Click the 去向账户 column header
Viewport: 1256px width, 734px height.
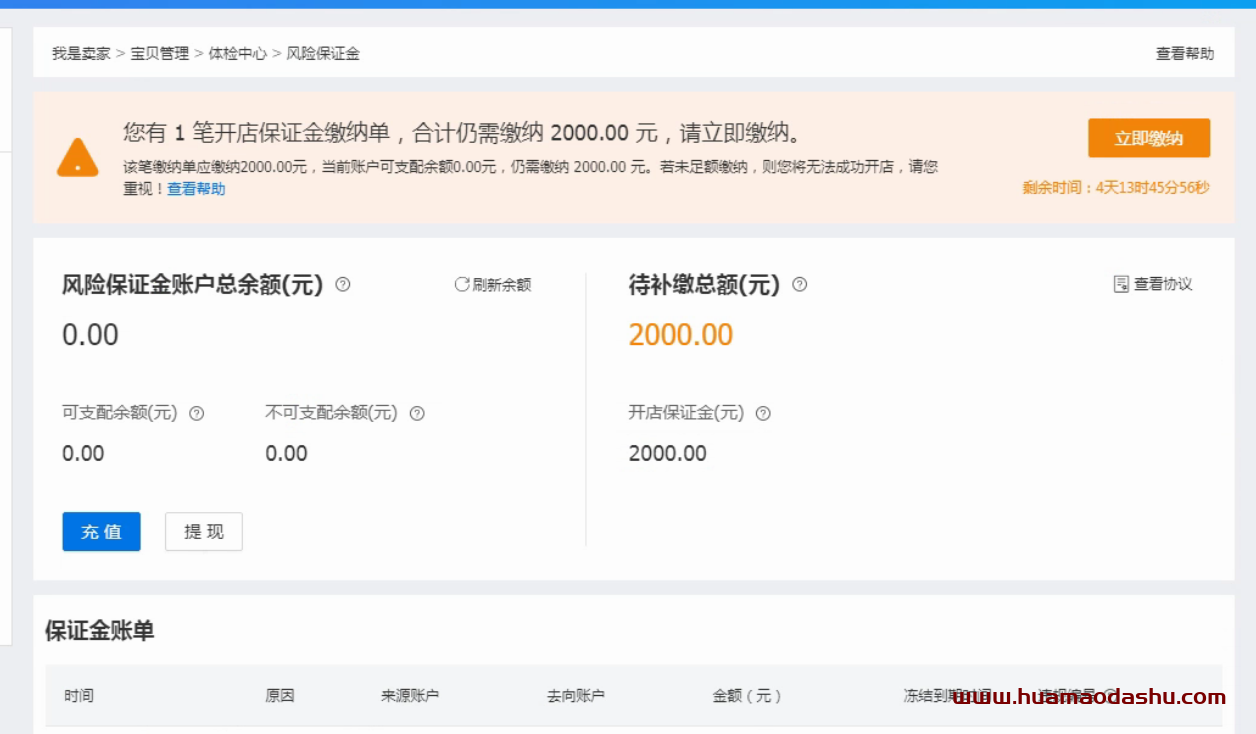[576, 696]
